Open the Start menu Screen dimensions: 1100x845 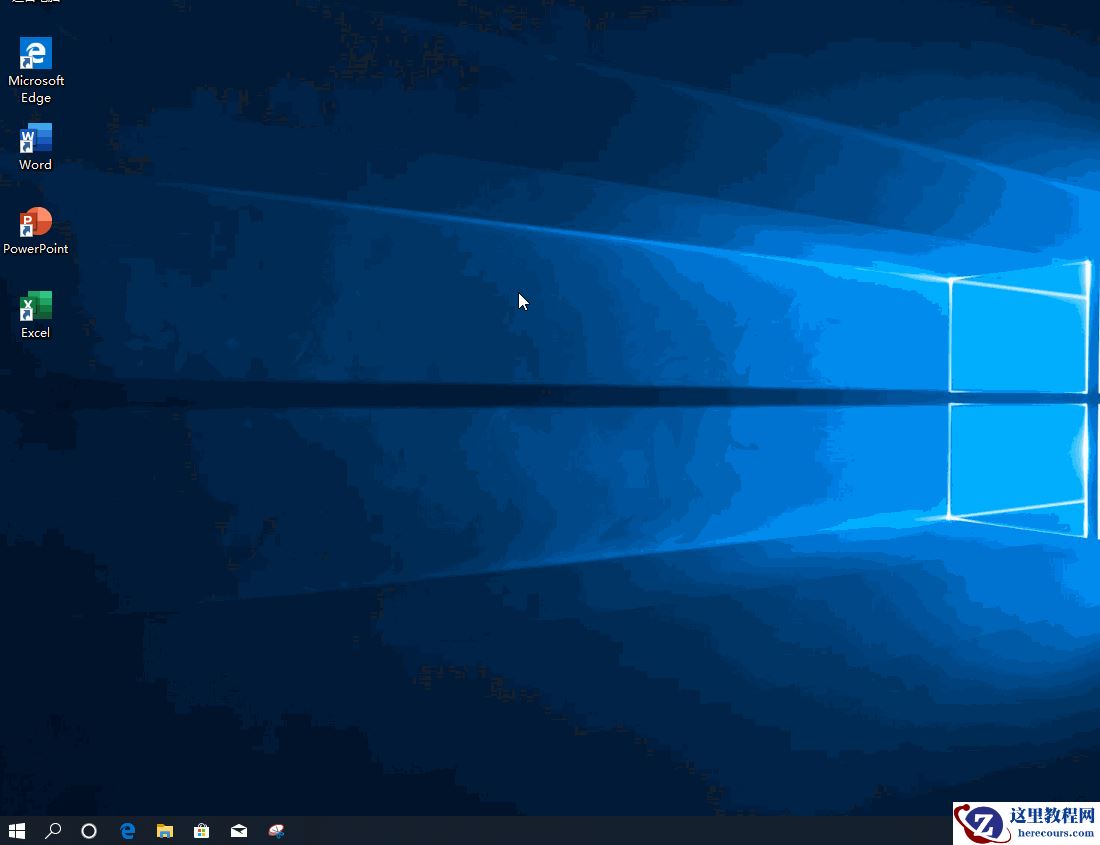[x=16, y=831]
